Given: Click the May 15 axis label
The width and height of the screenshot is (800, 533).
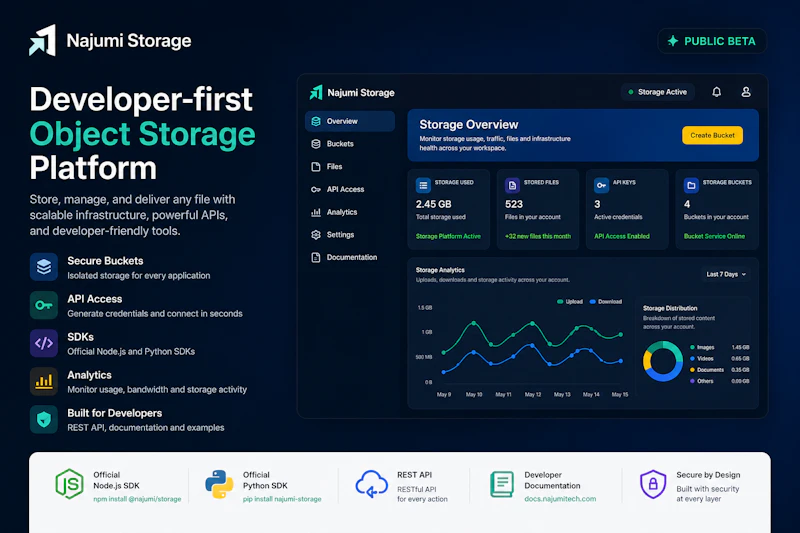Looking at the screenshot, I should pyautogui.click(x=620, y=394).
